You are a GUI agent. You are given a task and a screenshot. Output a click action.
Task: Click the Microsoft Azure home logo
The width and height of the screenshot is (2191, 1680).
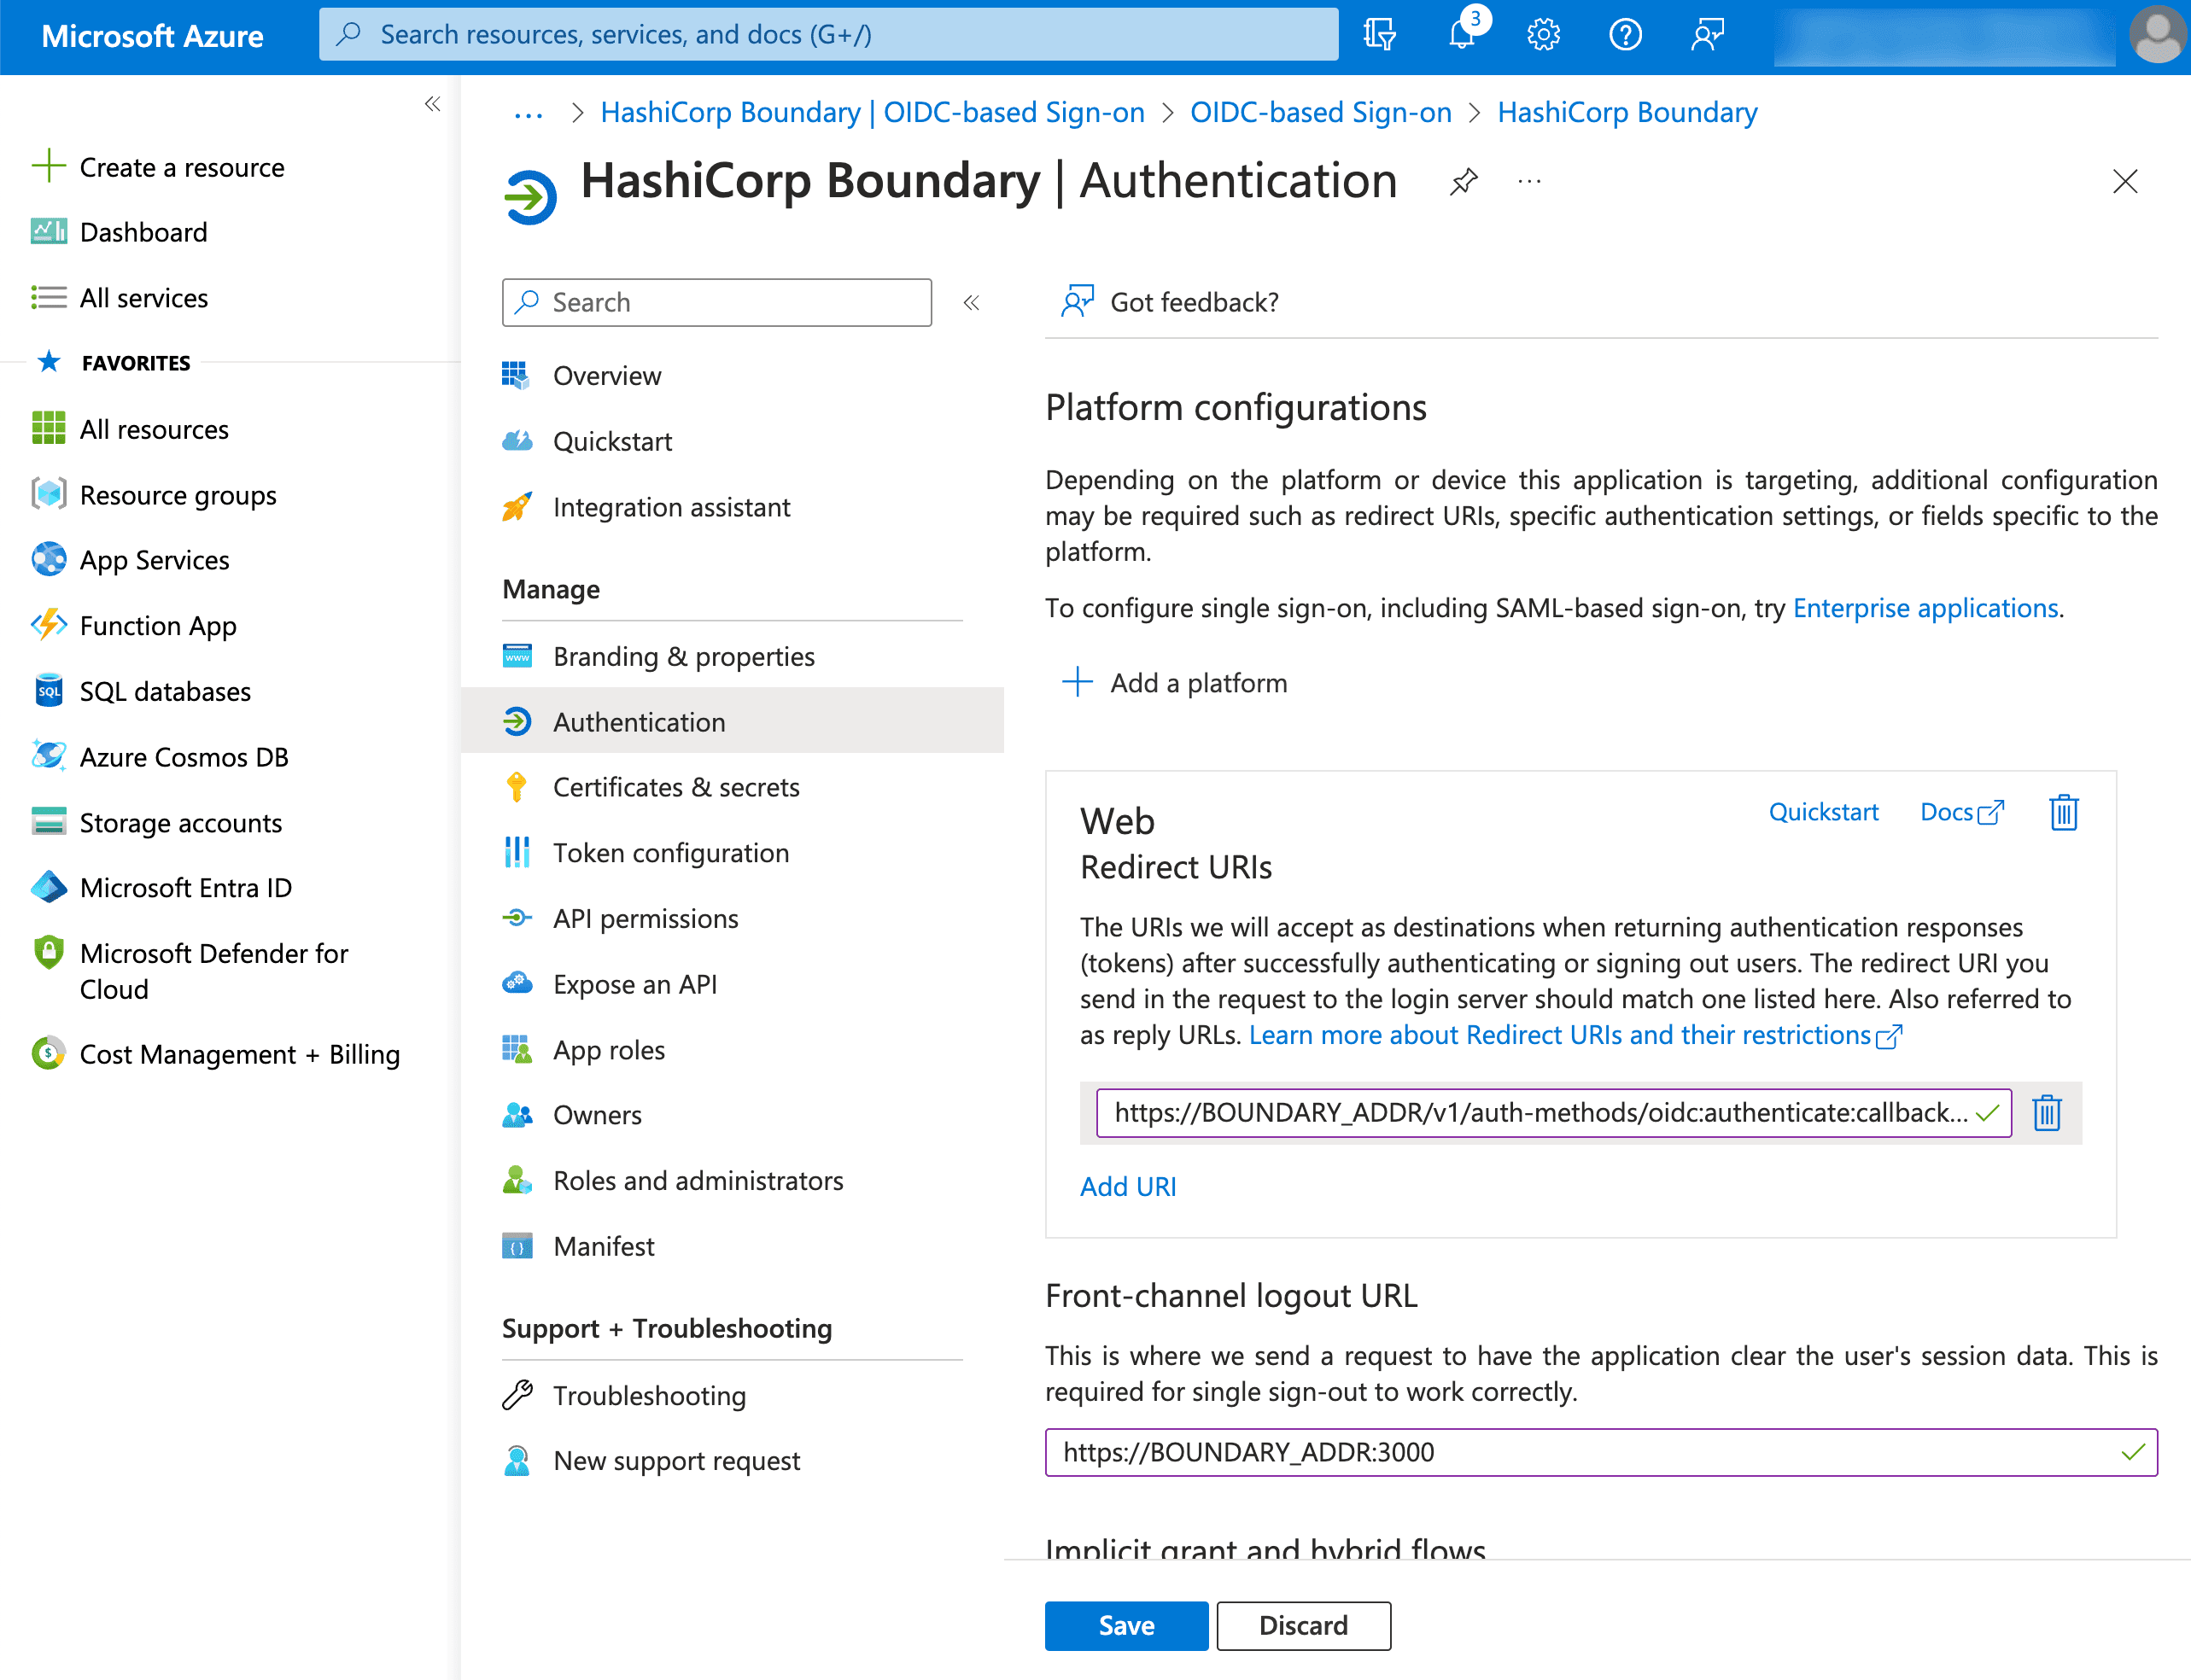[x=152, y=35]
